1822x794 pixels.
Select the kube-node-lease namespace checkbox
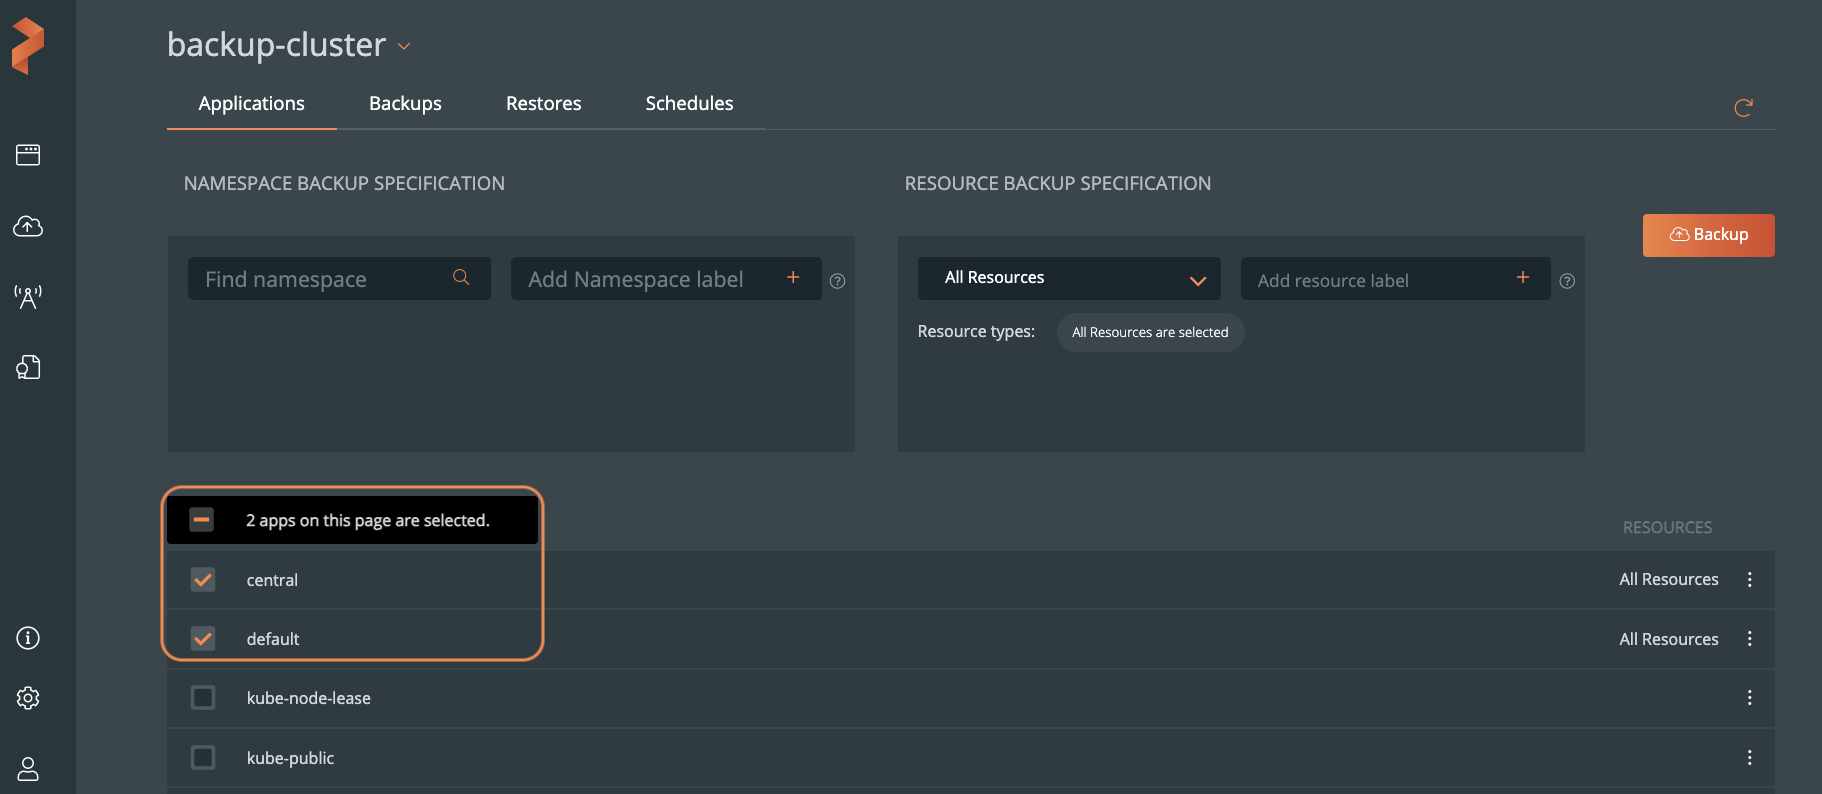tap(203, 698)
